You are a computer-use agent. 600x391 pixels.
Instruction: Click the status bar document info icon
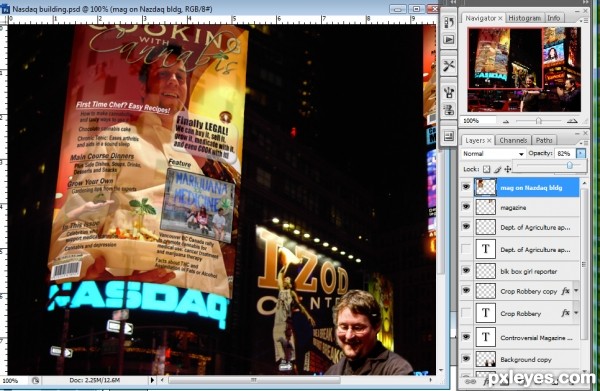click(36, 380)
